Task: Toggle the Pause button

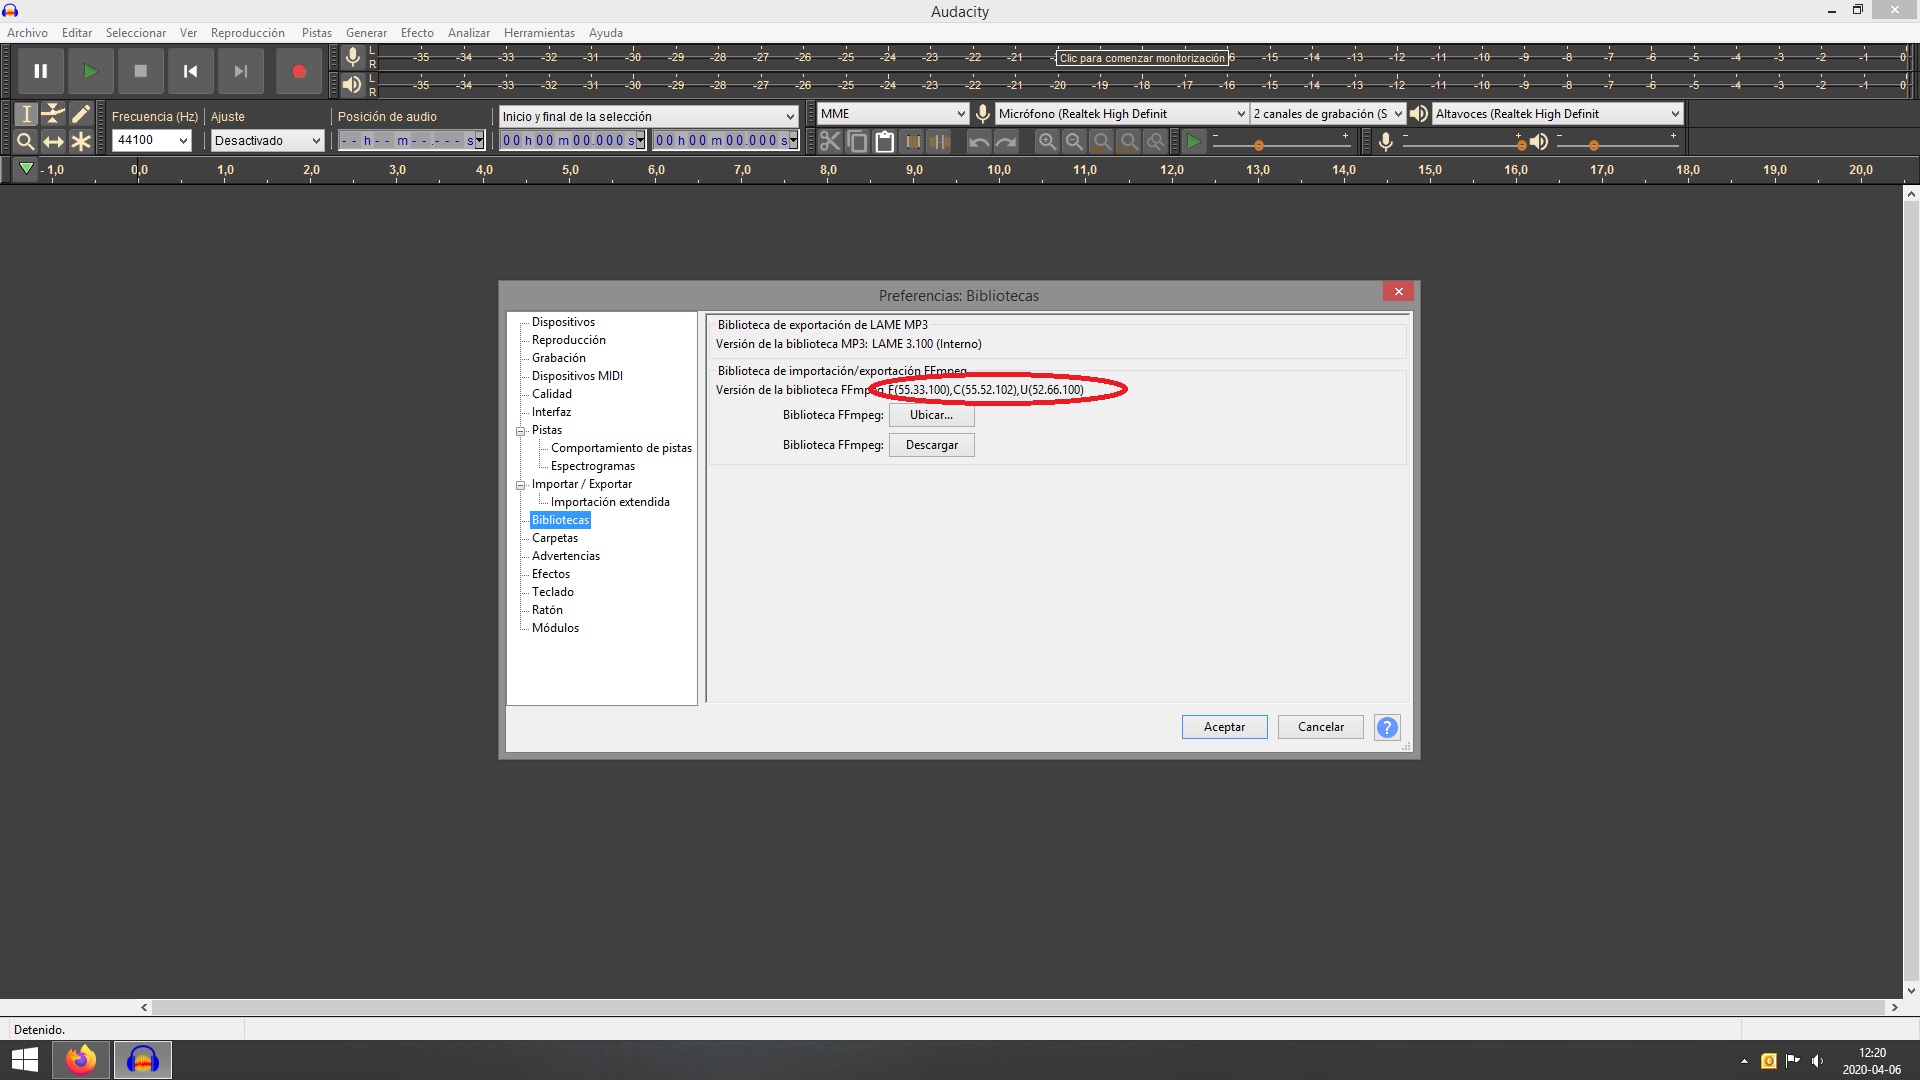Action: (41, 71)
